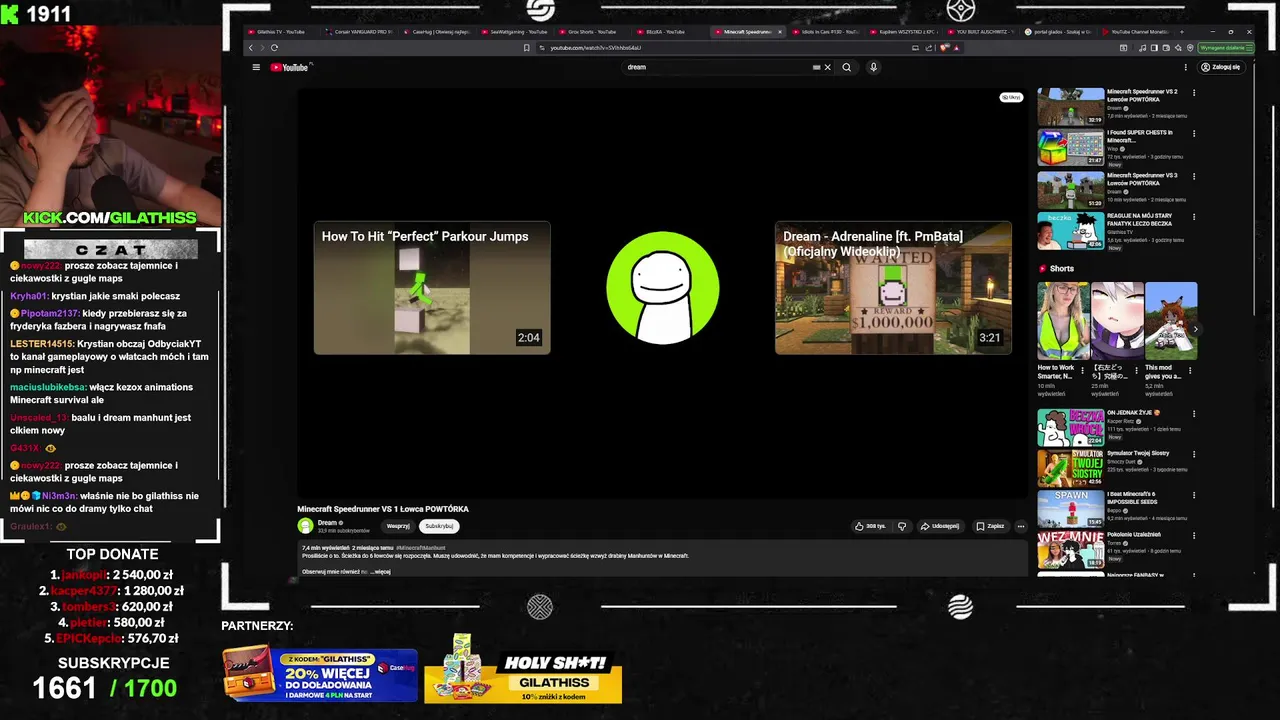
Task: Open options menu for 'Minecraft Speedrunner VS 2' video
Action: tap(1193, 93)
